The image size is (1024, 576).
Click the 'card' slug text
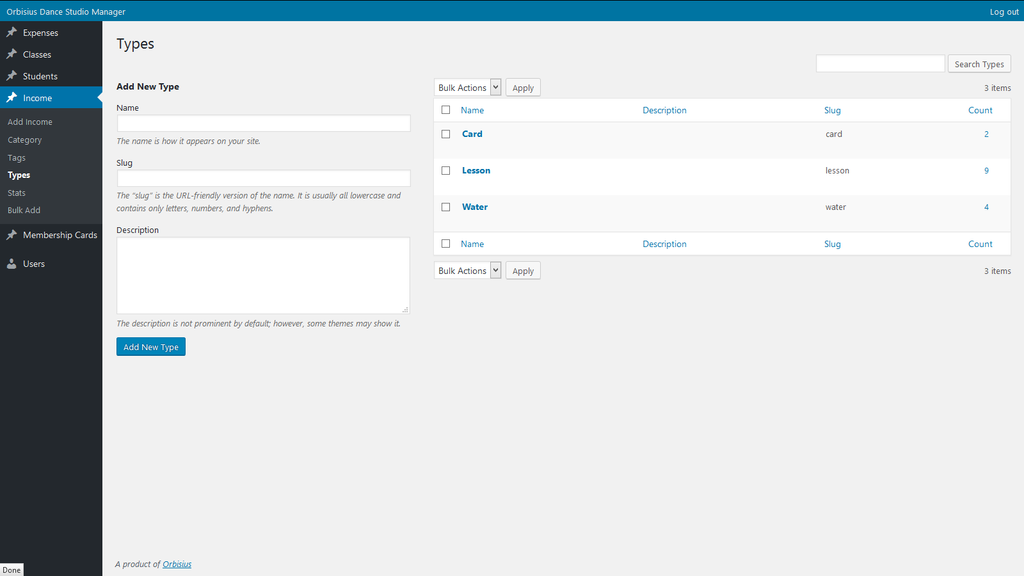pos(834,134)
